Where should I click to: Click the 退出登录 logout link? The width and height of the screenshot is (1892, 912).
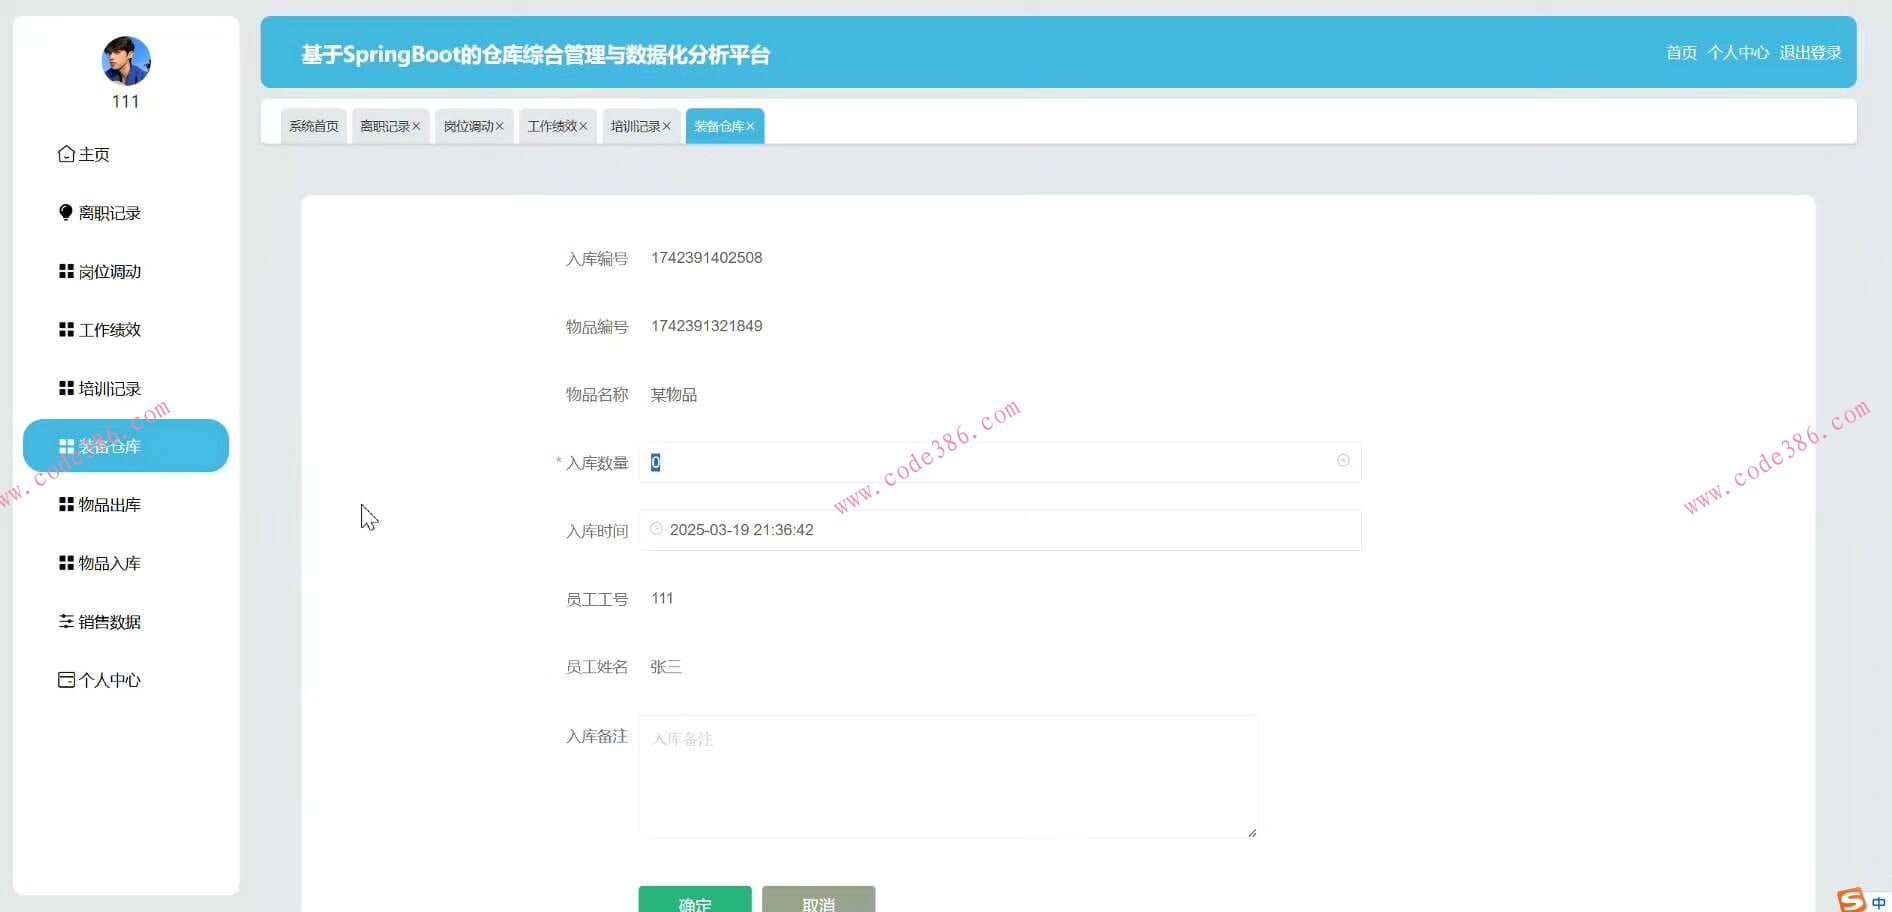pos(1810,53)
